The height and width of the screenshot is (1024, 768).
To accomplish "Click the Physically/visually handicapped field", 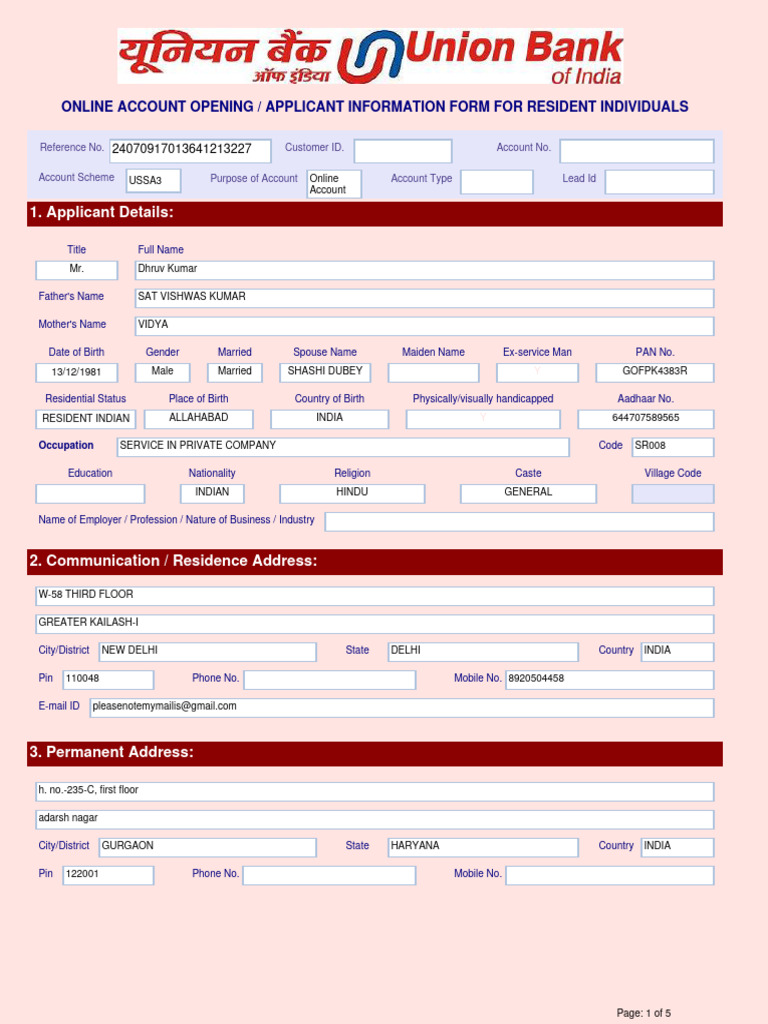I will (483, 419).
